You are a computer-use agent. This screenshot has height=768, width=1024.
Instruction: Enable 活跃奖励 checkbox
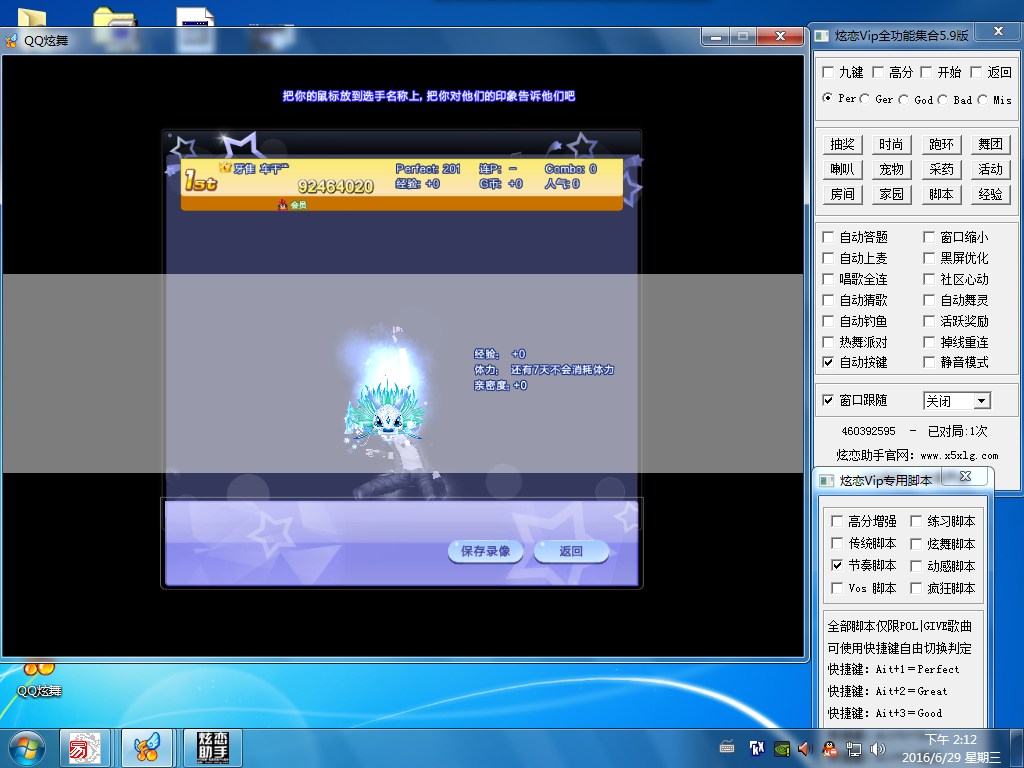(929, 321)
